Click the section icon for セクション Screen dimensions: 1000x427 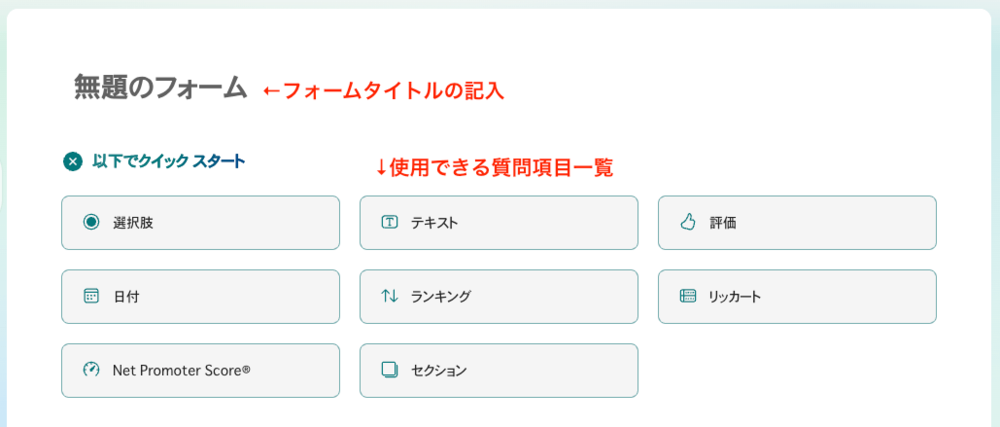click(390, 370)
